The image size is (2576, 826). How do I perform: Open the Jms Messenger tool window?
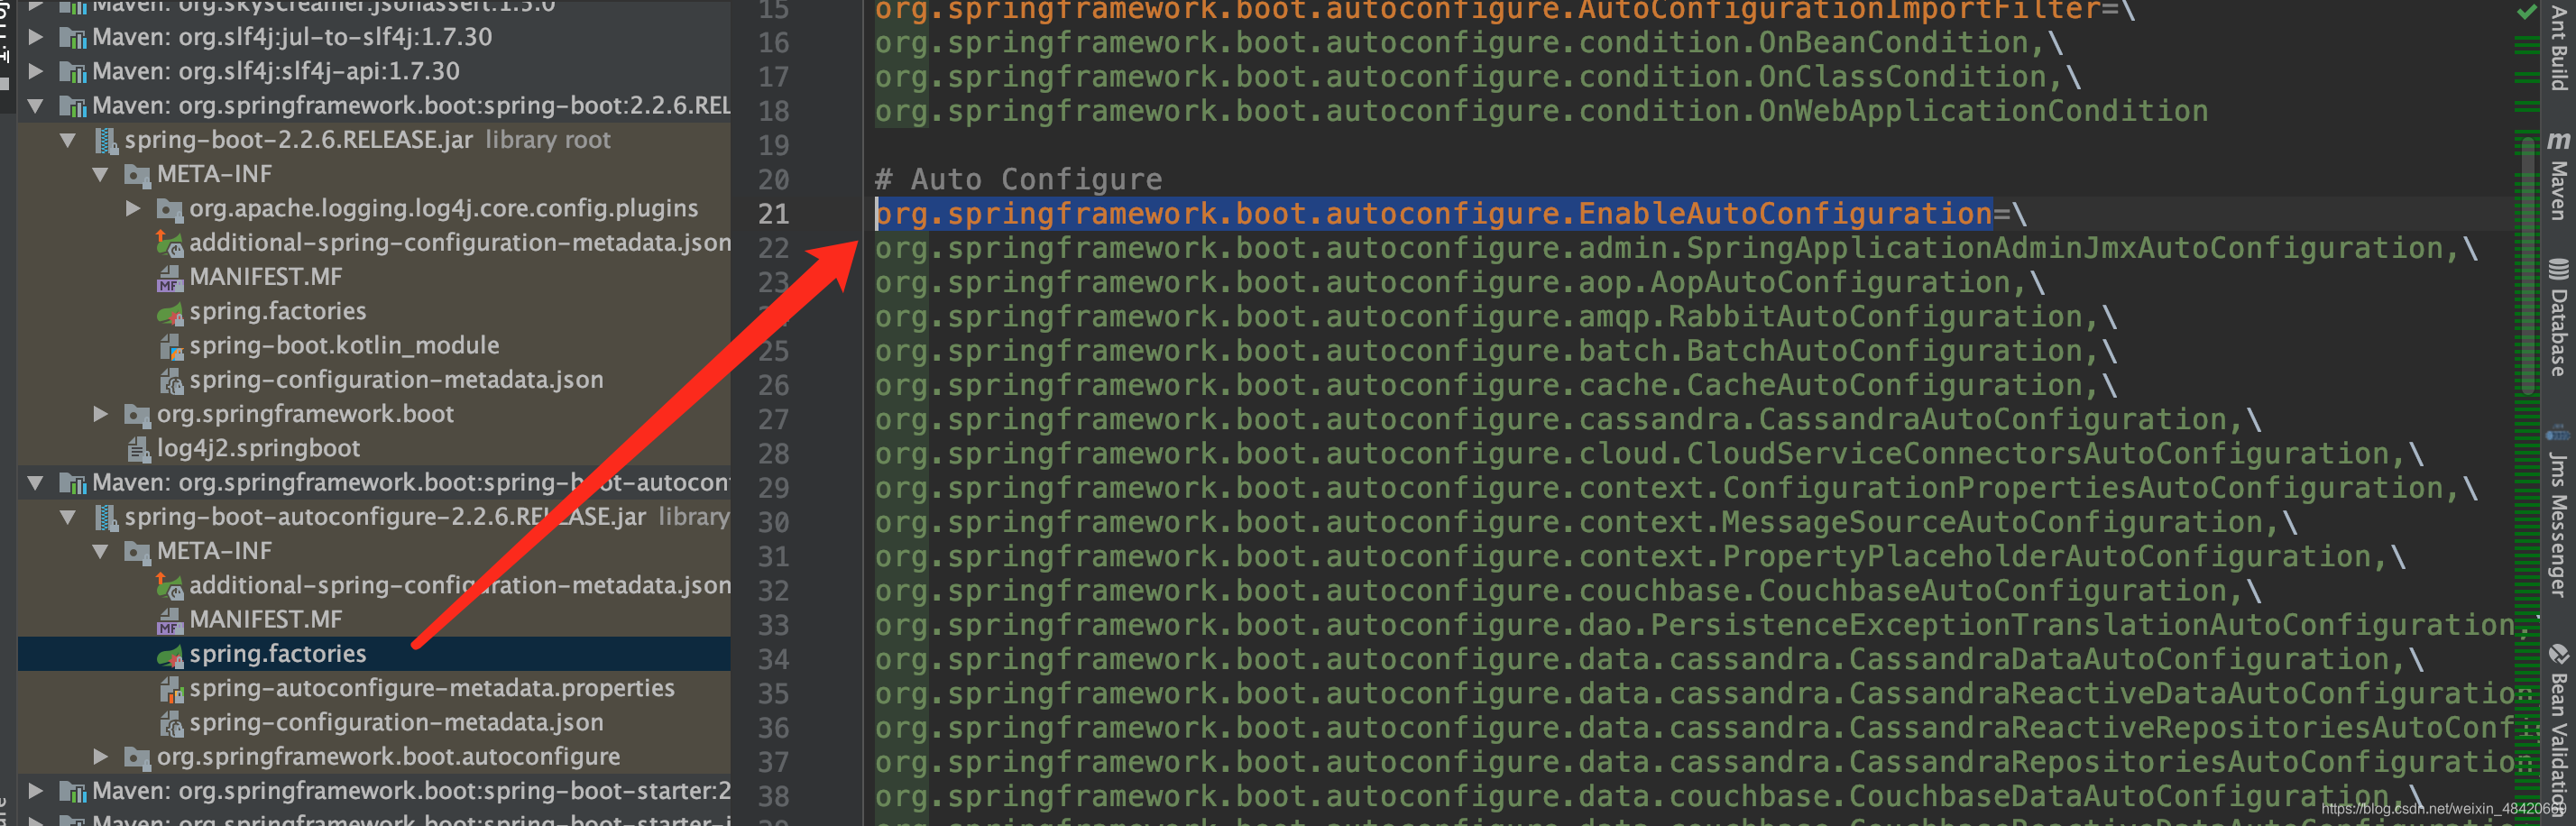click(2557, 524)
